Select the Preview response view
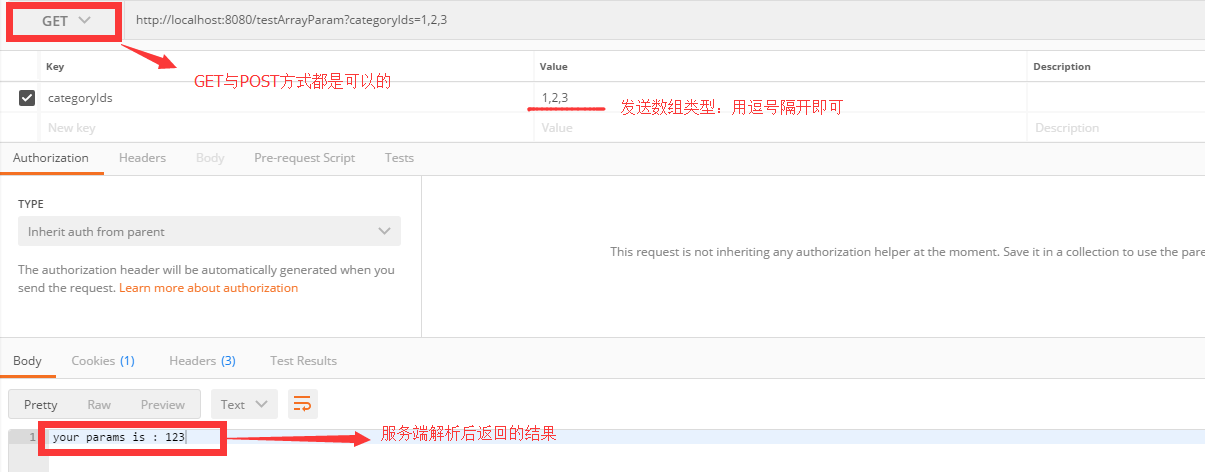Viewport: 1205px width, 472px height. 163,405
